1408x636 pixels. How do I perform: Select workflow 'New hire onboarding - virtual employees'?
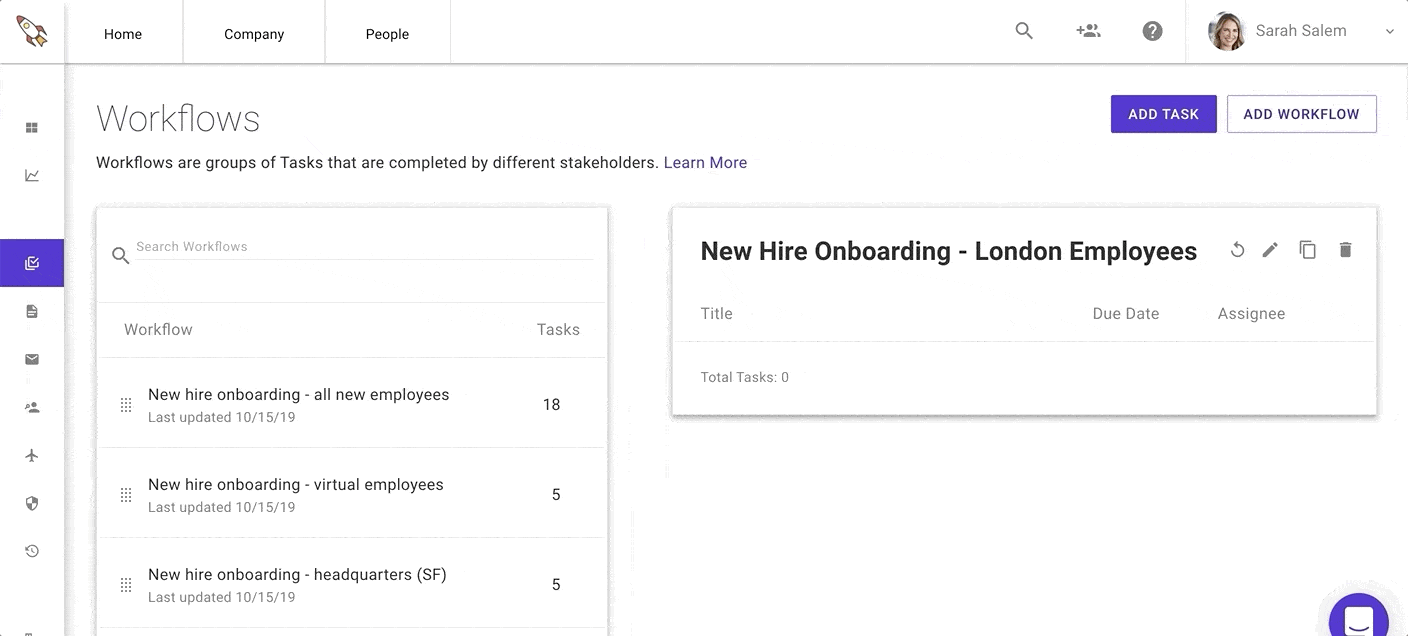(352, 493)
